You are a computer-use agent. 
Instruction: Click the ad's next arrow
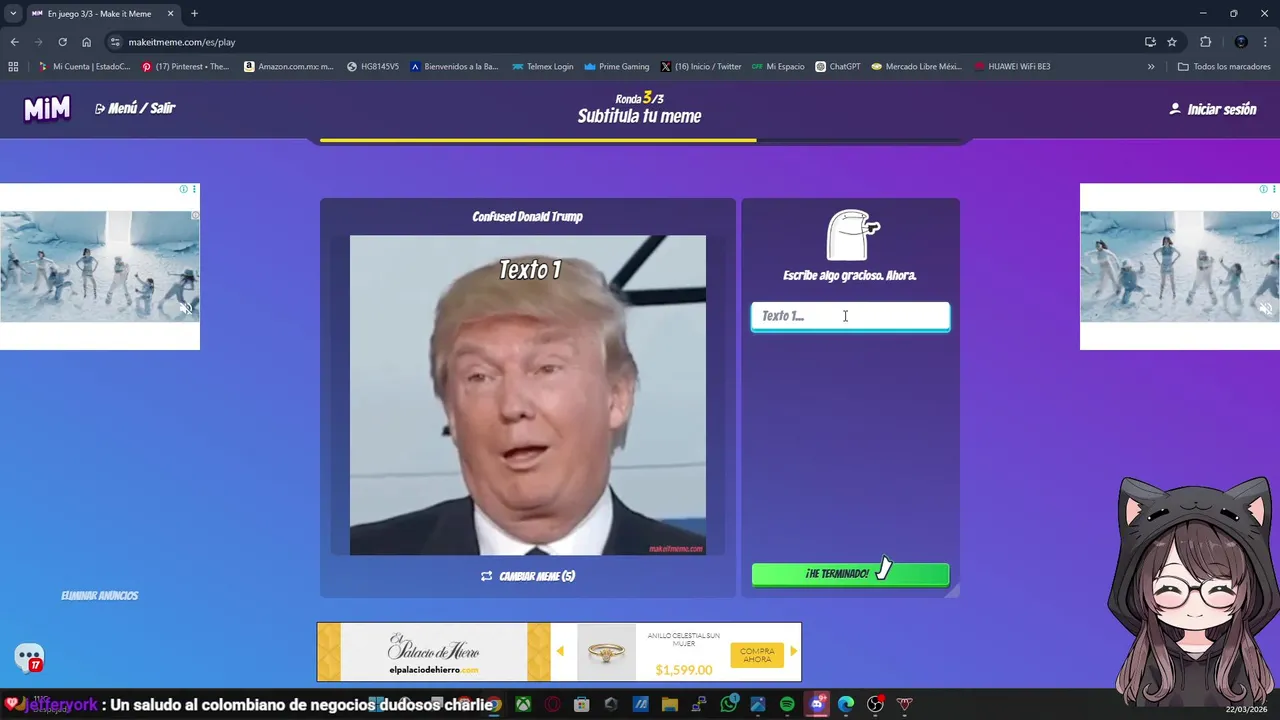pos(794,651)
